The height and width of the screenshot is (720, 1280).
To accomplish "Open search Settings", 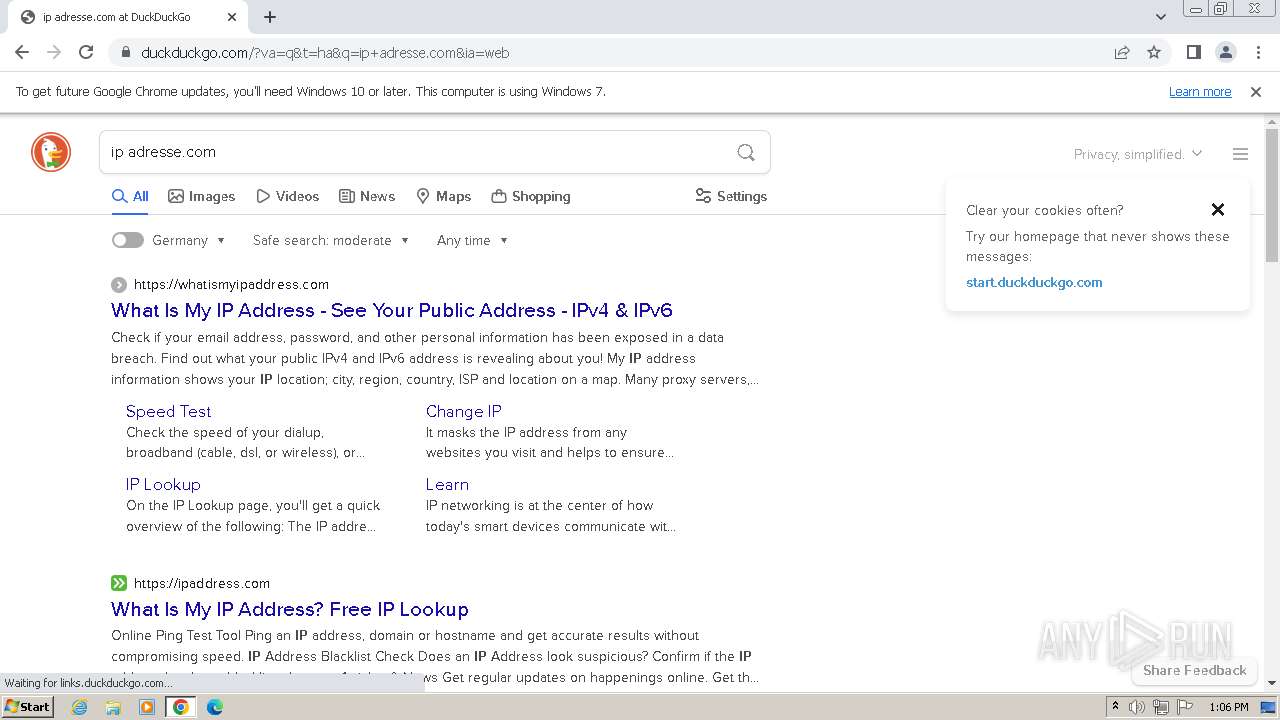I will coord(731,196).
